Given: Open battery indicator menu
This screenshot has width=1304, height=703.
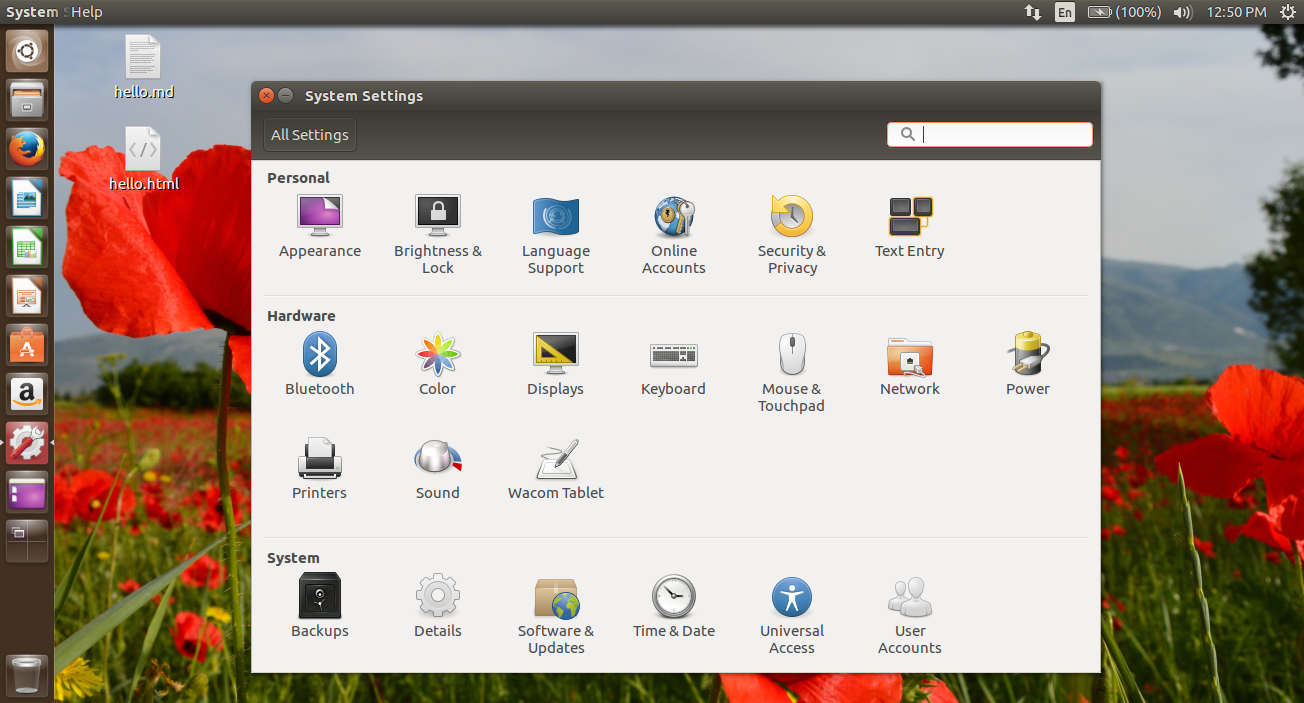Looking at the screenshot, I should pyautogui.click(x=1124, y=12).
